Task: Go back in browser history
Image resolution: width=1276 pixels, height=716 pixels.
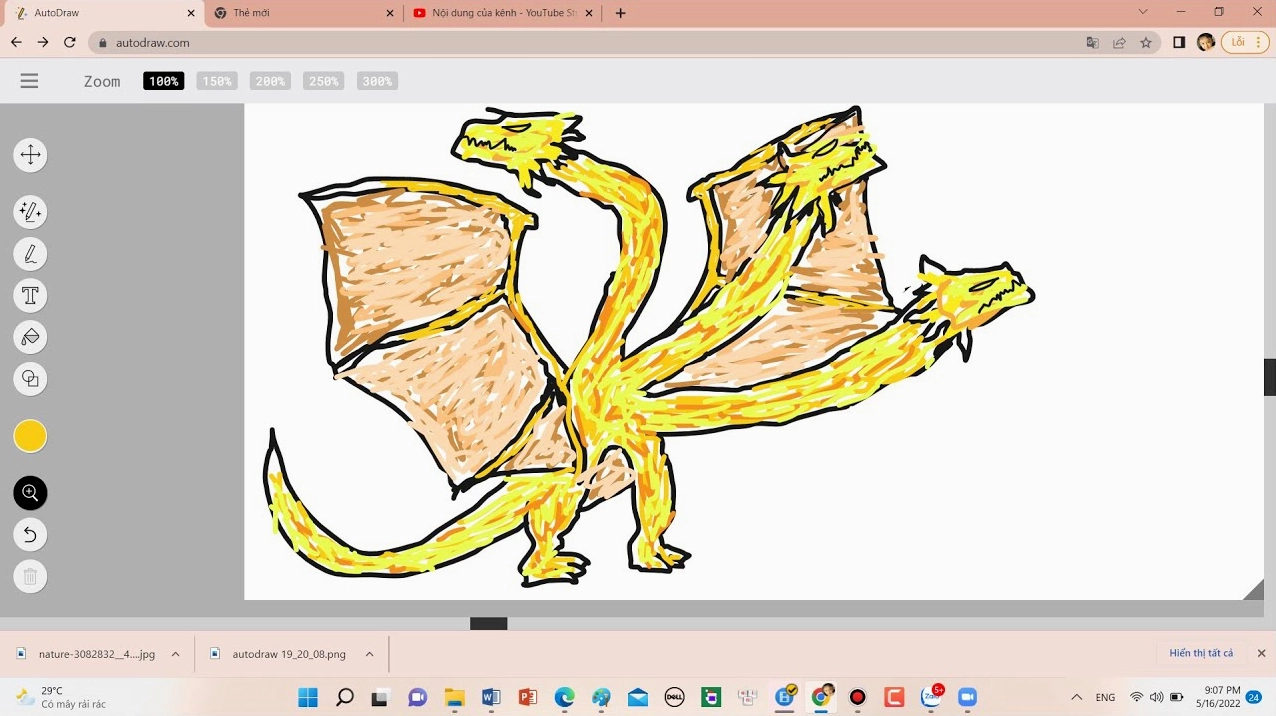Action: [x=16, y=42]
